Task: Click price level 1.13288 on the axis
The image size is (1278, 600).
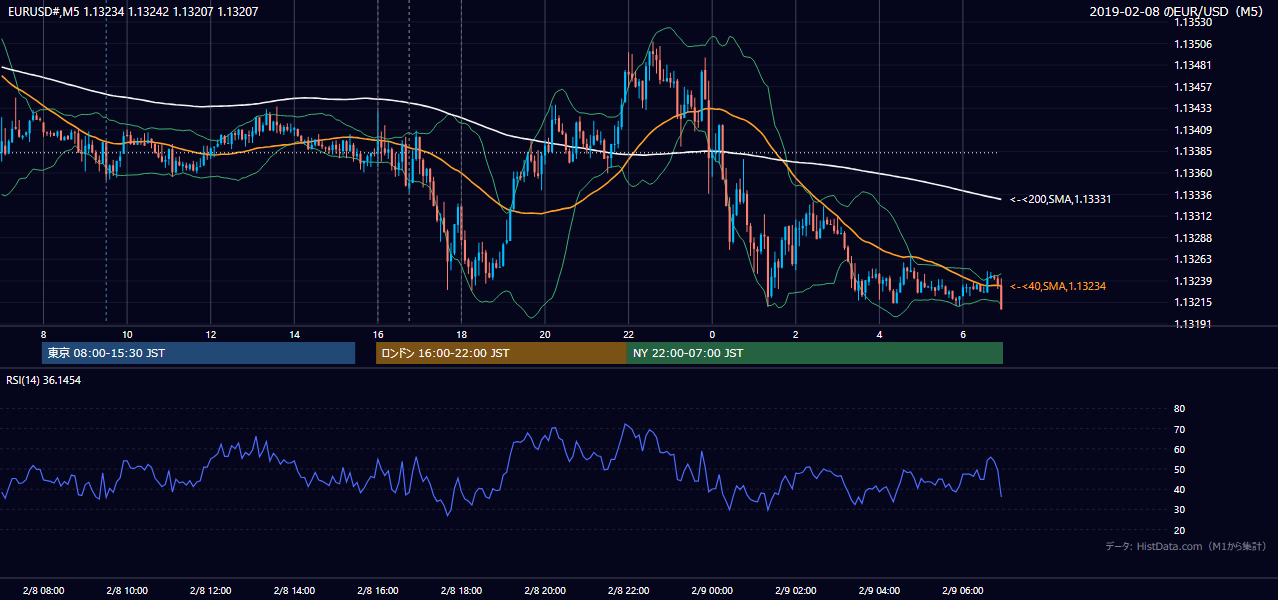Action: pyautogui.click(x=1193, y=238)
